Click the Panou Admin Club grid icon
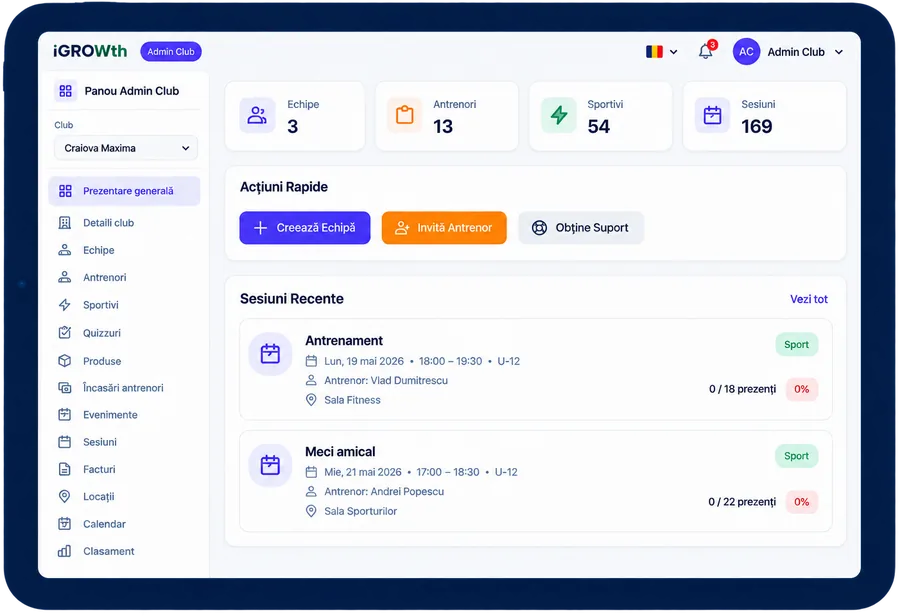900x616 pixels. pos(65,91)
